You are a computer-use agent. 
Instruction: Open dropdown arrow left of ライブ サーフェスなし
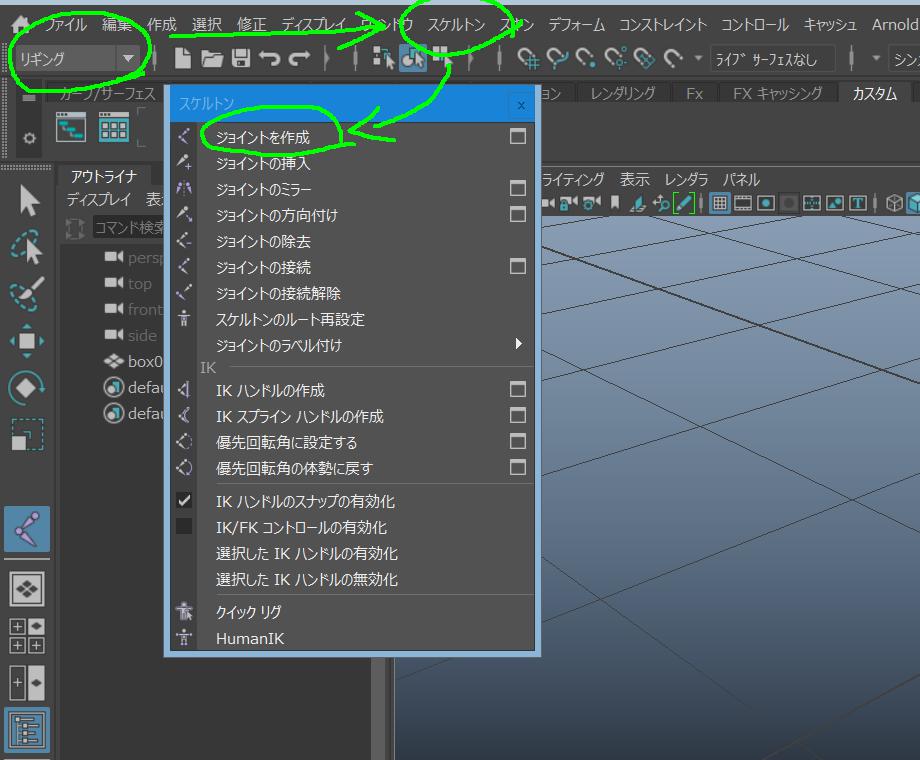pos(698,58)
